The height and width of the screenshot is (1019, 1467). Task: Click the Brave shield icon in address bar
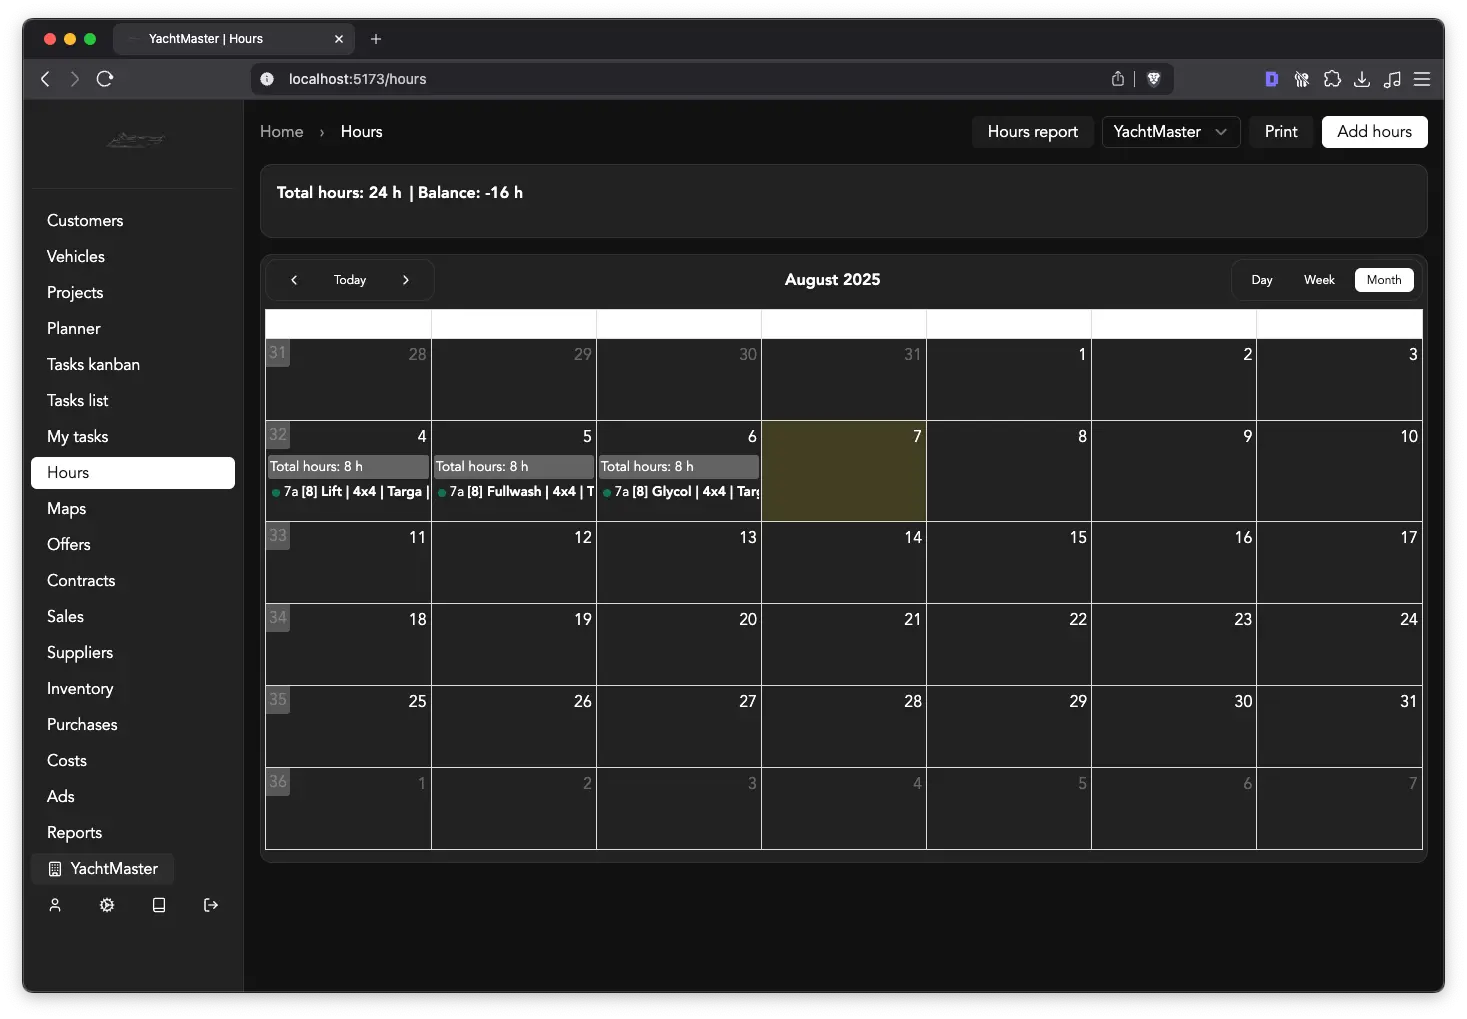(1153, 79)
